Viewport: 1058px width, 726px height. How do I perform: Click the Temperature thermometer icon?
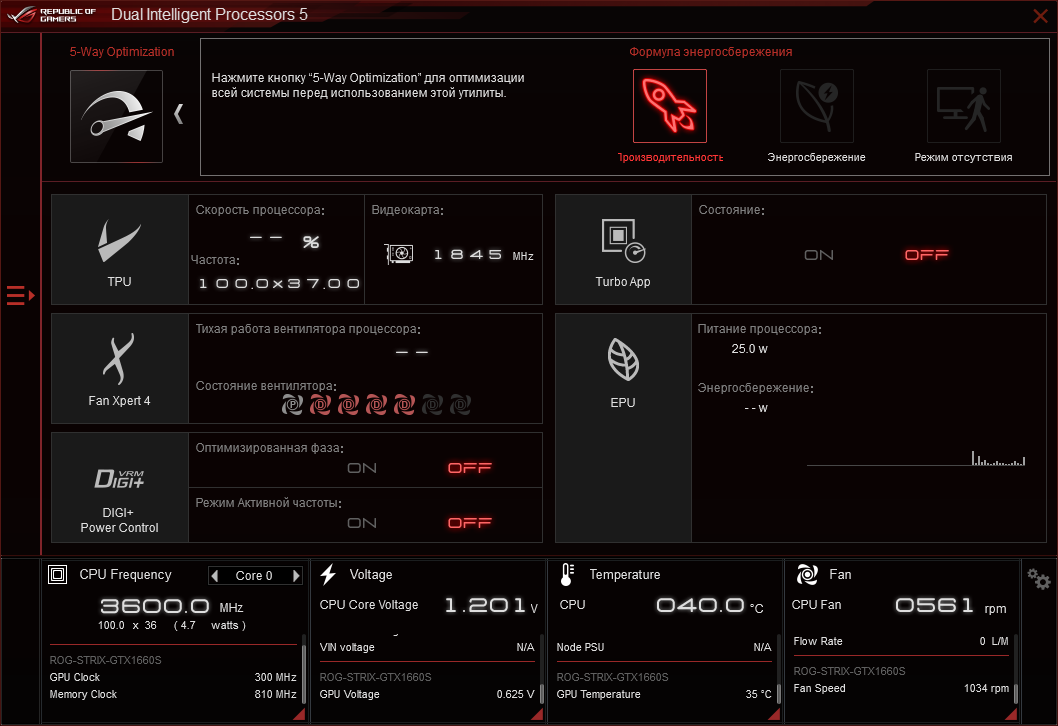(x=567, y=574)
